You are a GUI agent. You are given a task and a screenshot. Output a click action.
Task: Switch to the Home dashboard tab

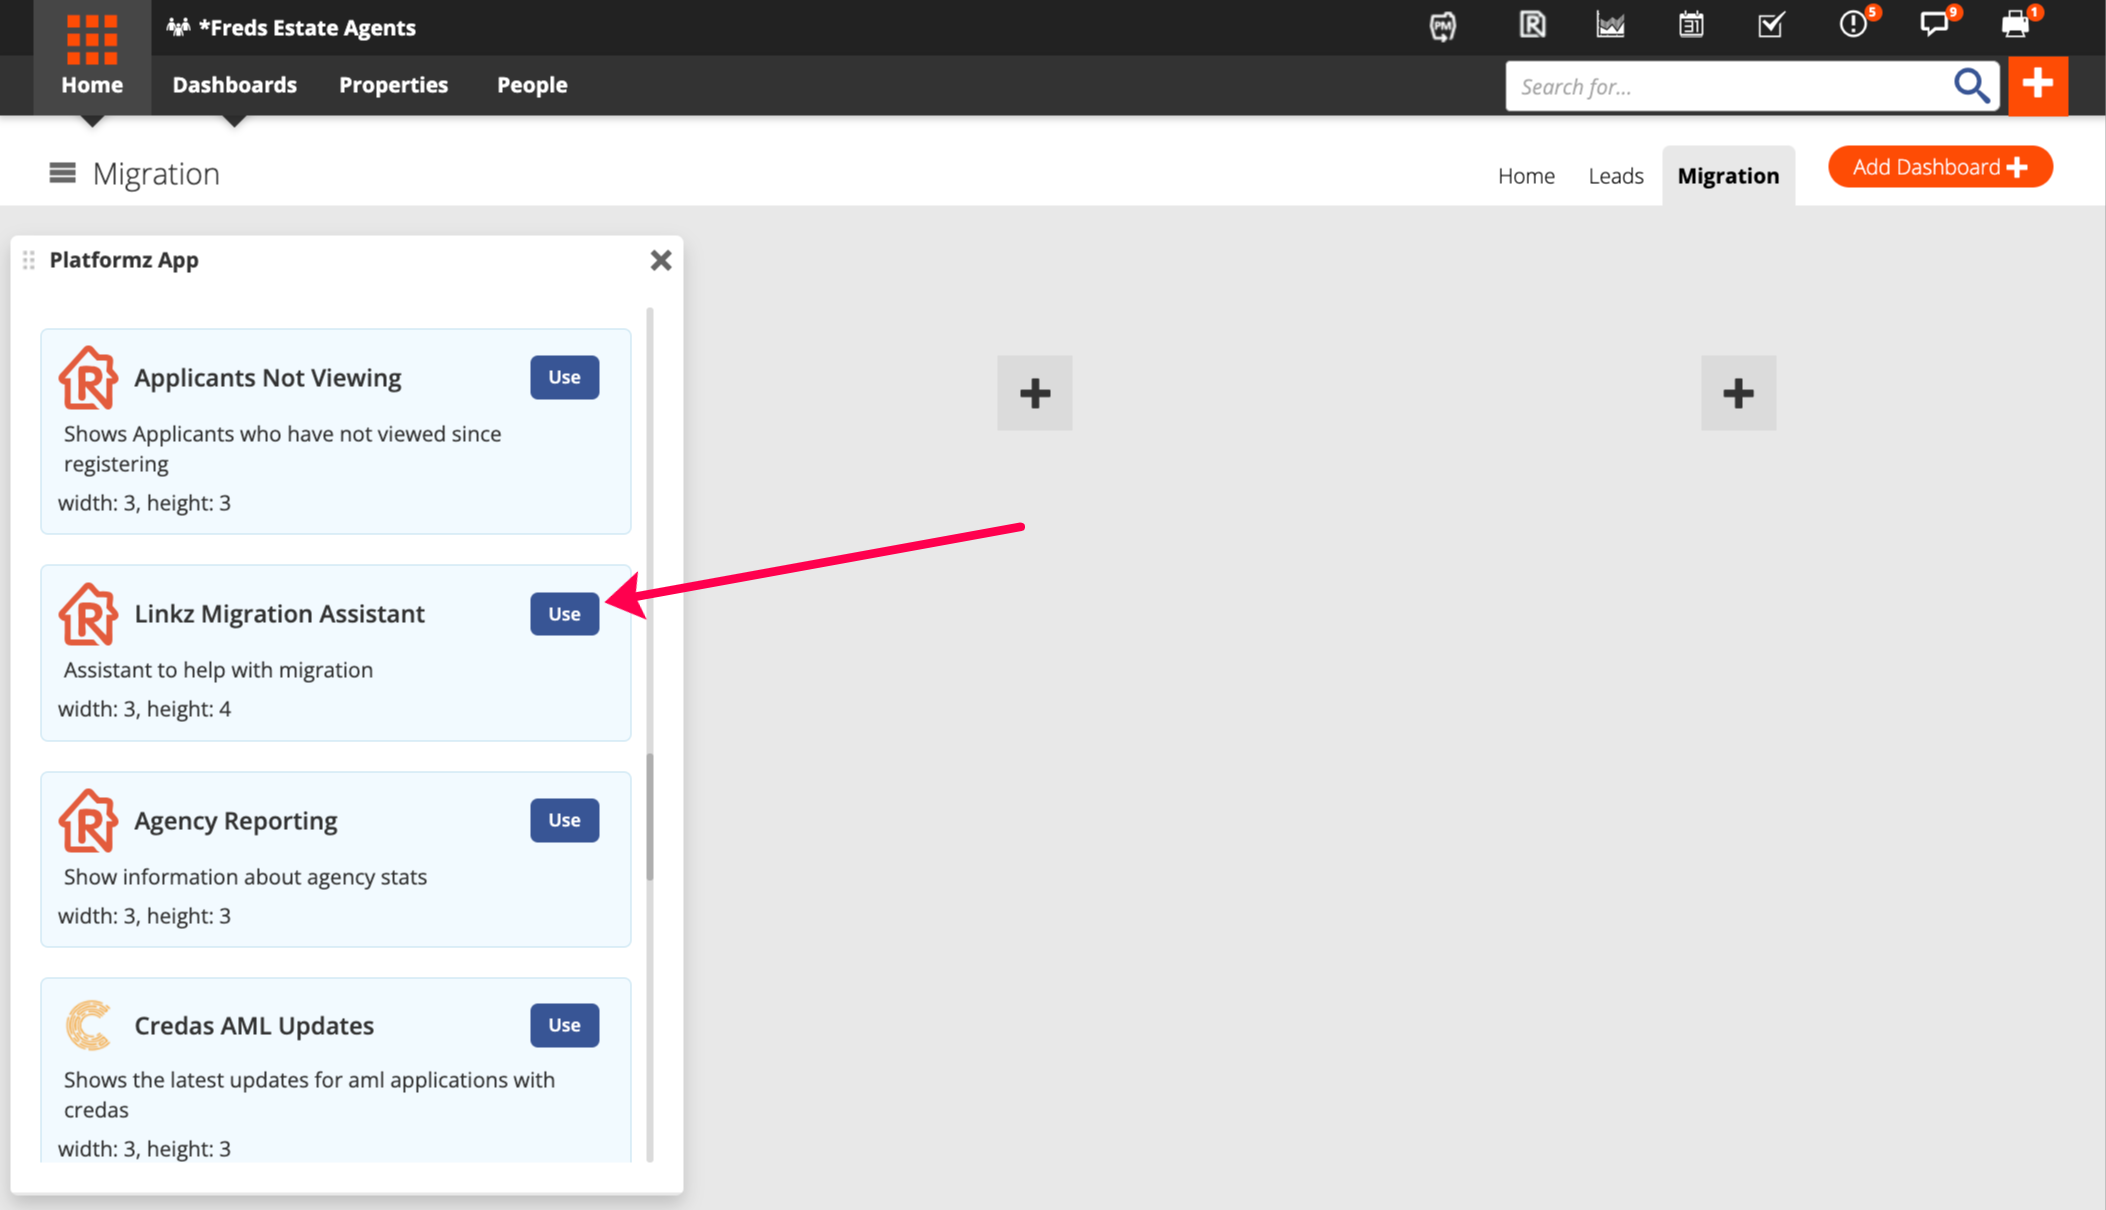(x=1526, y=176)
